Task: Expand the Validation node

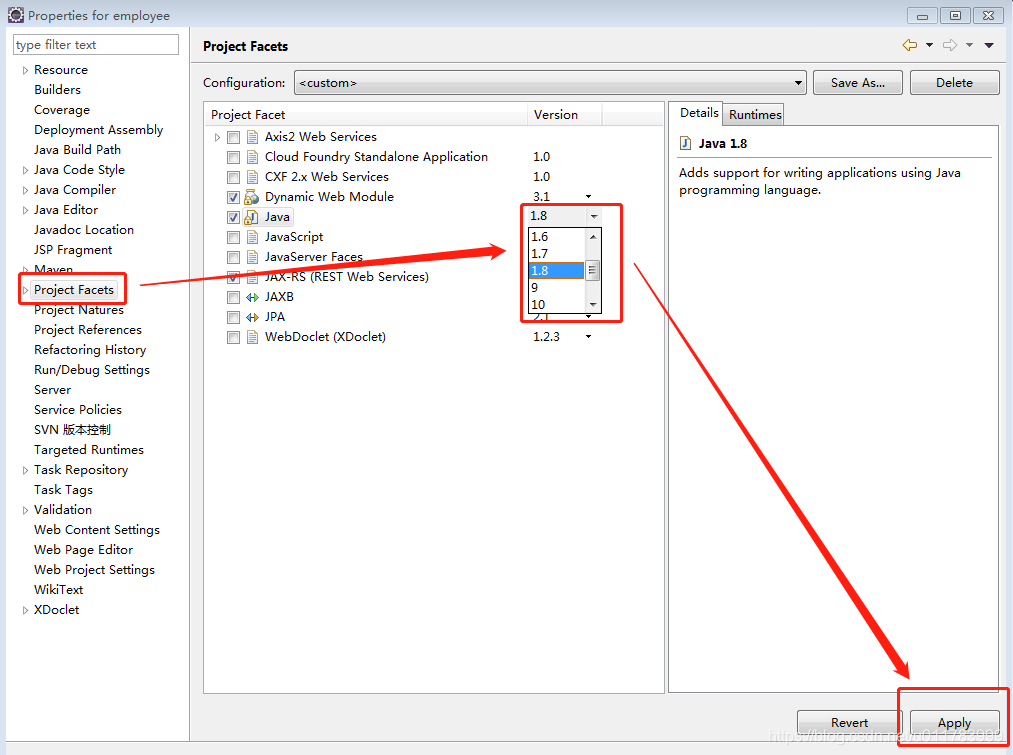Action: (25, 511)
